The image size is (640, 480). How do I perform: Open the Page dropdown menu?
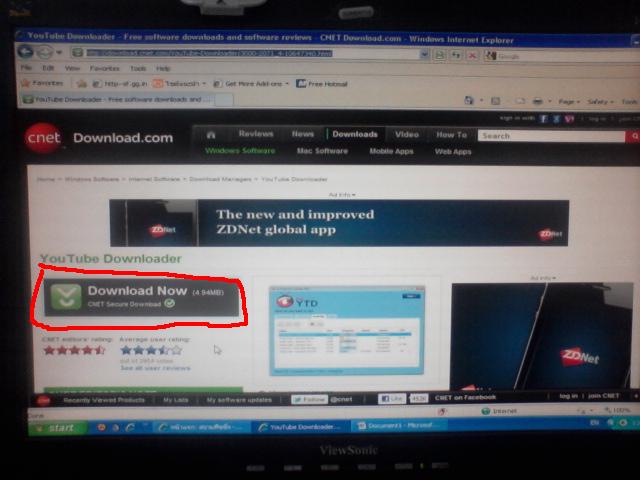click(569, 102)
